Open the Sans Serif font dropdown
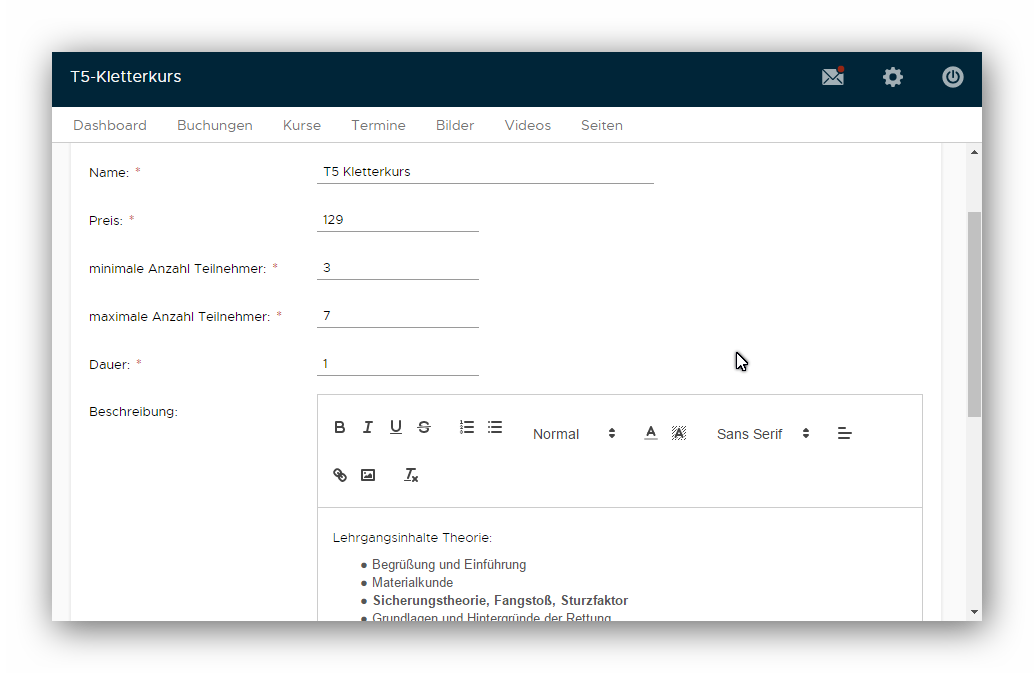 [763, 434]
